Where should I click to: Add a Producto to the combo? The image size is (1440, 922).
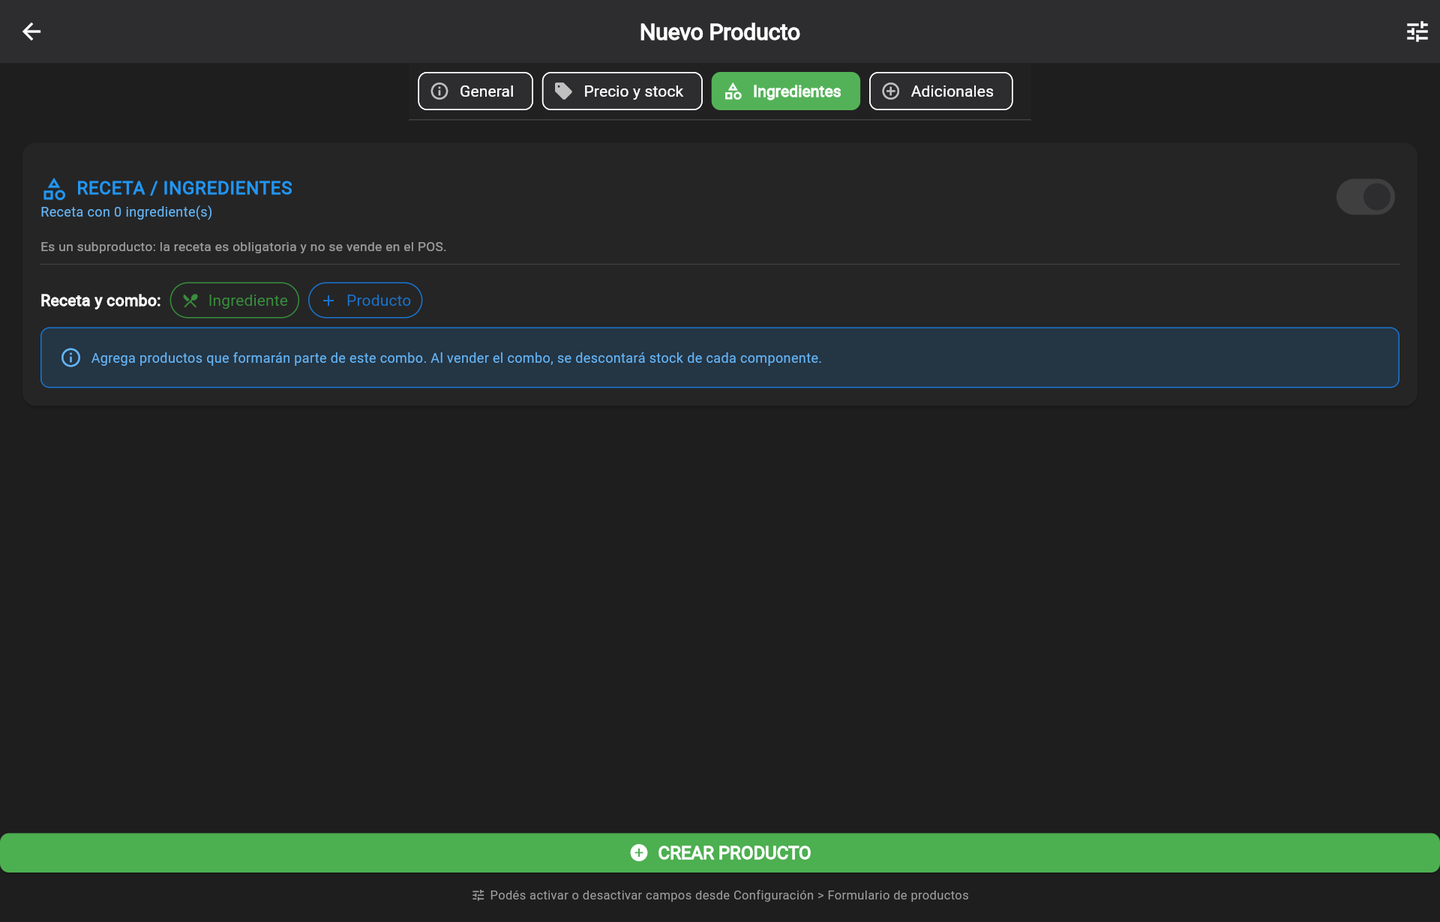click(x=365, y=300)
